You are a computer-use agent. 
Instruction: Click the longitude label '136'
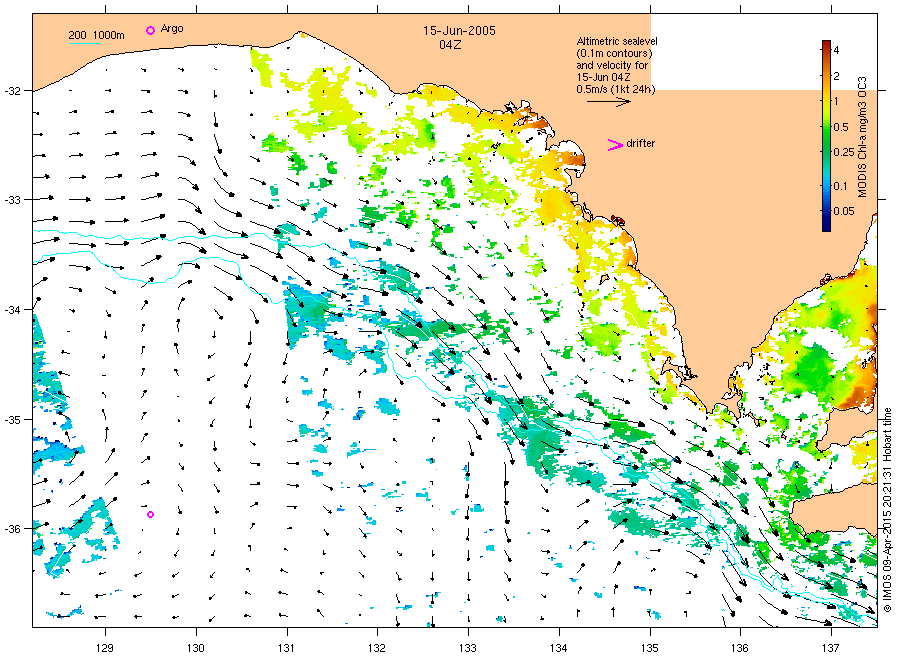click(740, 648)
